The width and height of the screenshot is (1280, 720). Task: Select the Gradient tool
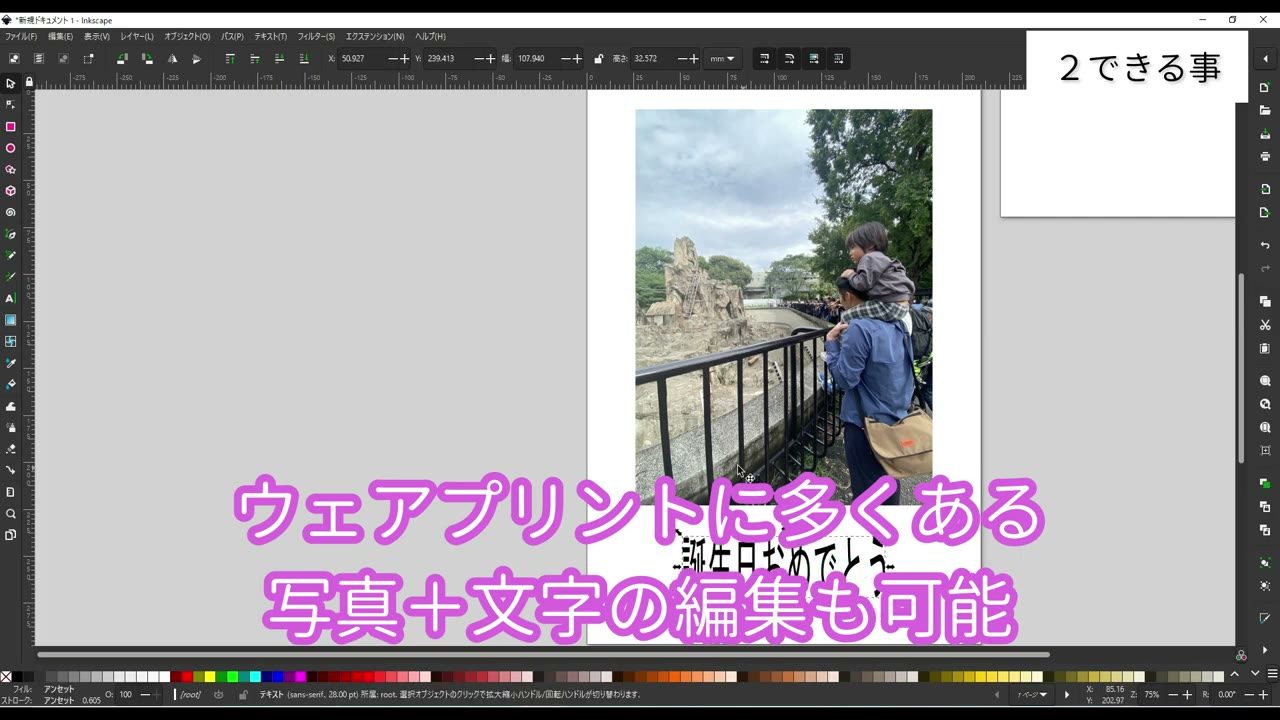(x=11, y=320)
